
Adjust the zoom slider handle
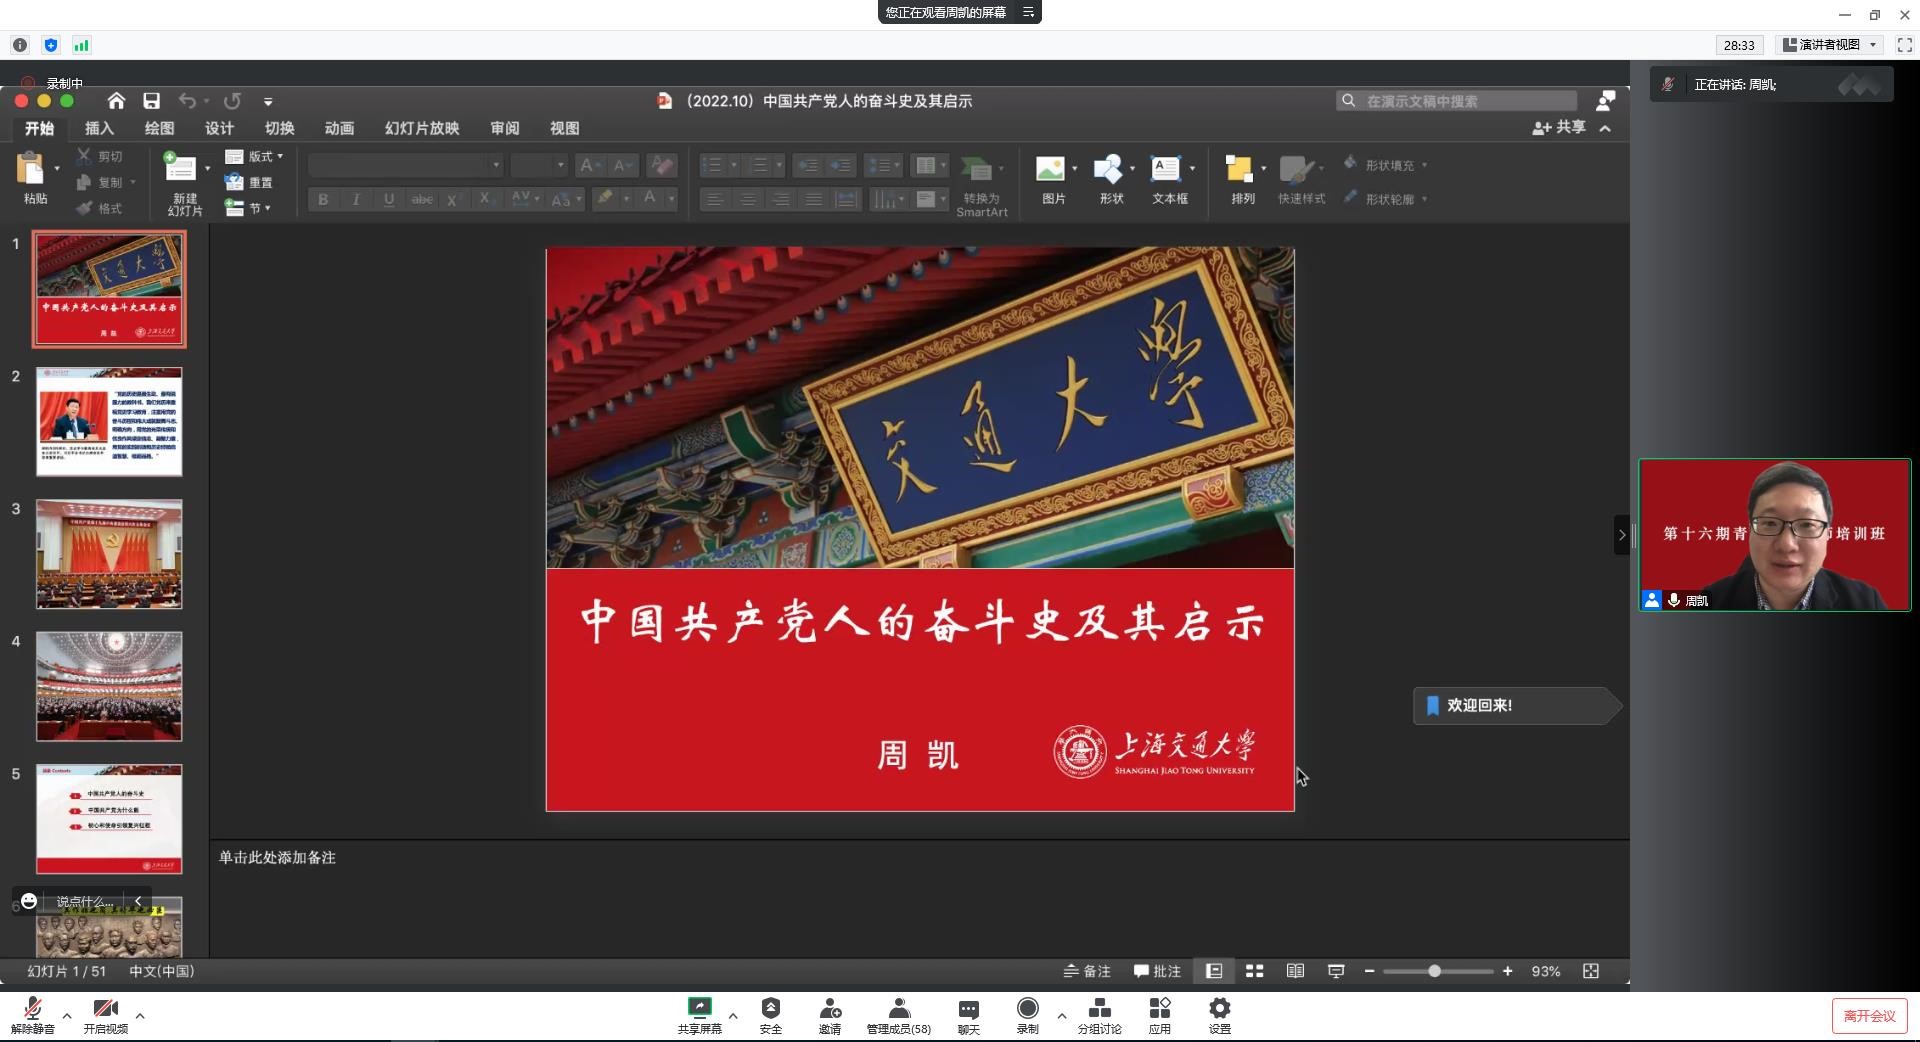1434,971
